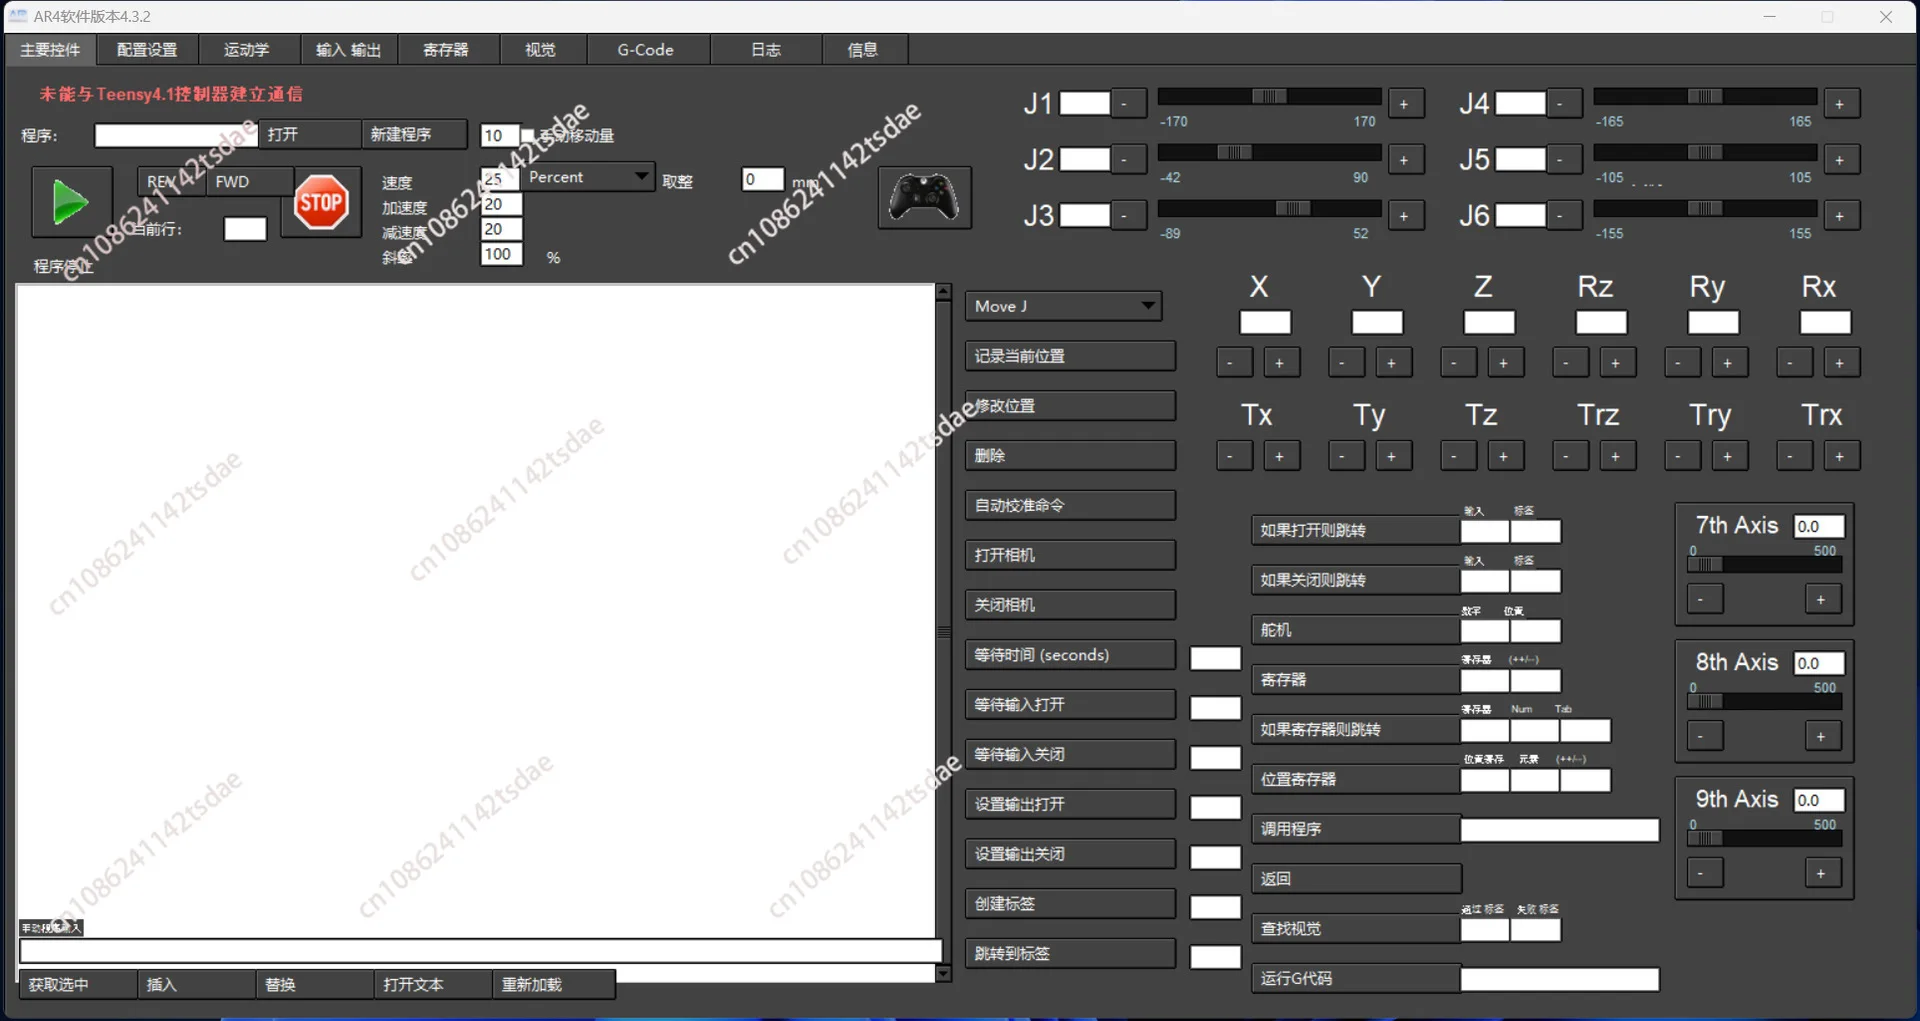Click the 7th Axis slider
1920x1021 pixels.
pyautogui.click(x=1764, y=565)
